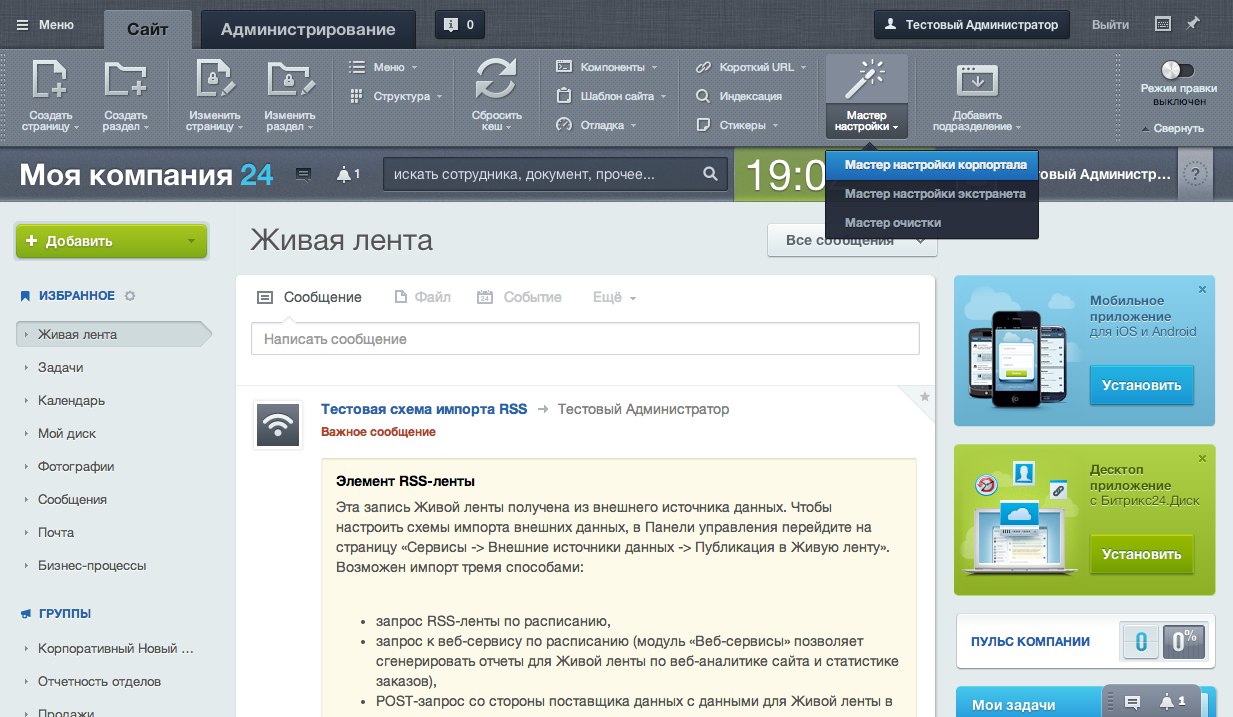This screenshot has height=717, width=1233.
Task: Close the mobile app banner
Action: point(1202,289)
